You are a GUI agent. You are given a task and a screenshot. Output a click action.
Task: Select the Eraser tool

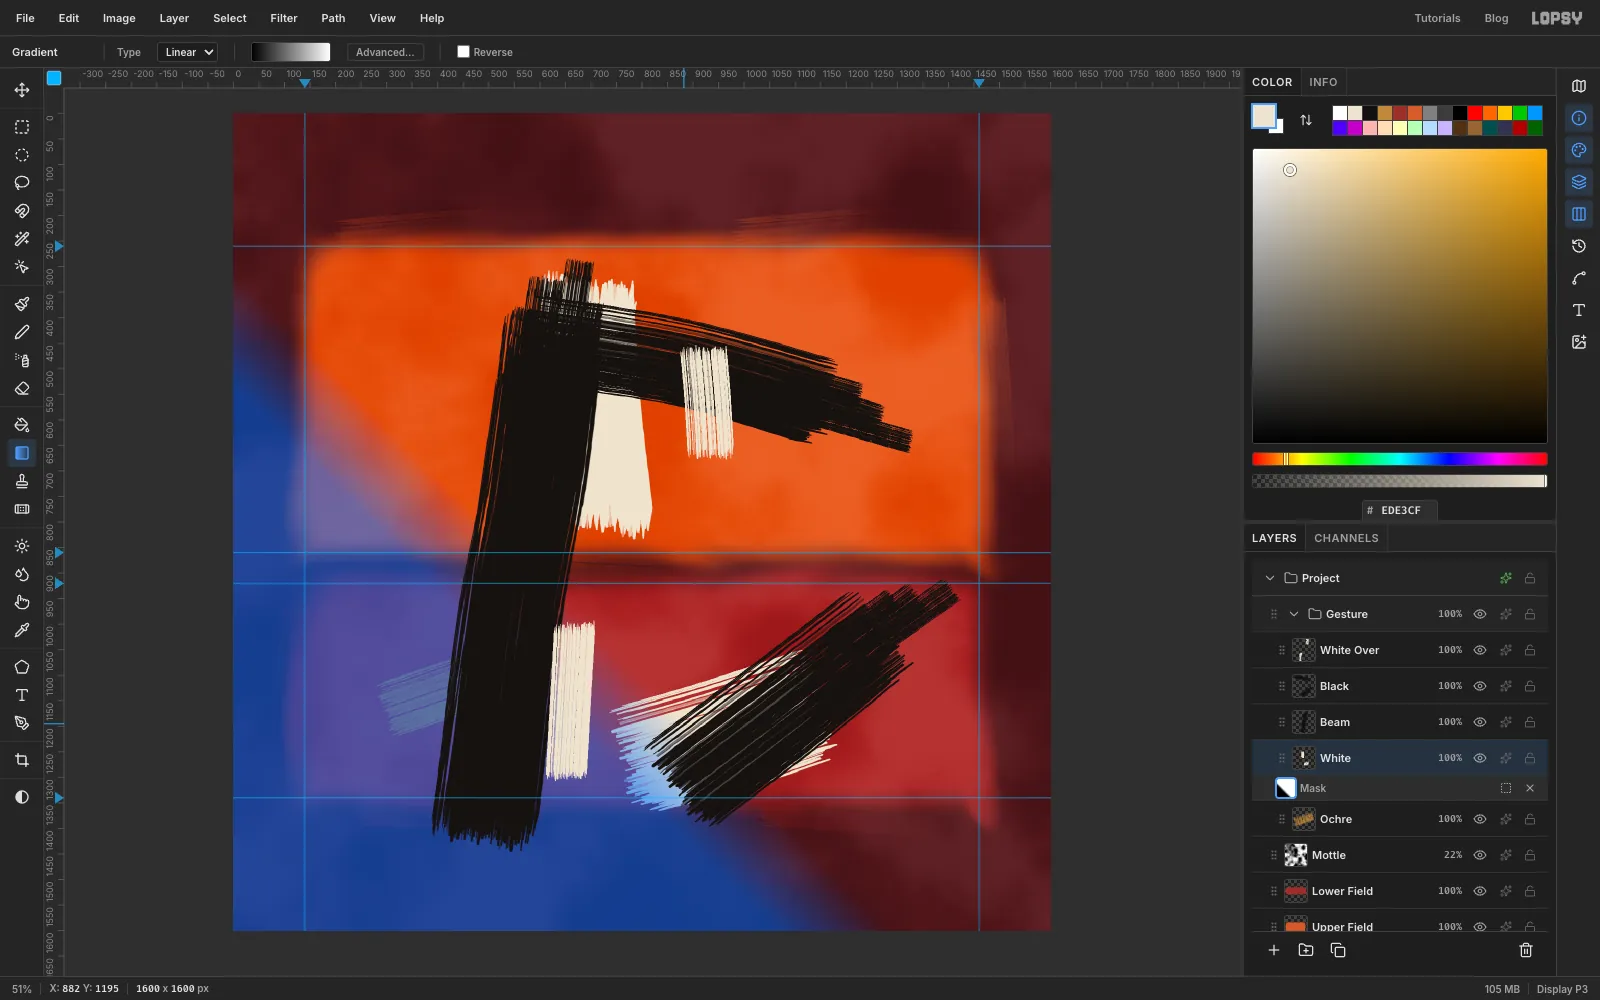coord(22,388)
